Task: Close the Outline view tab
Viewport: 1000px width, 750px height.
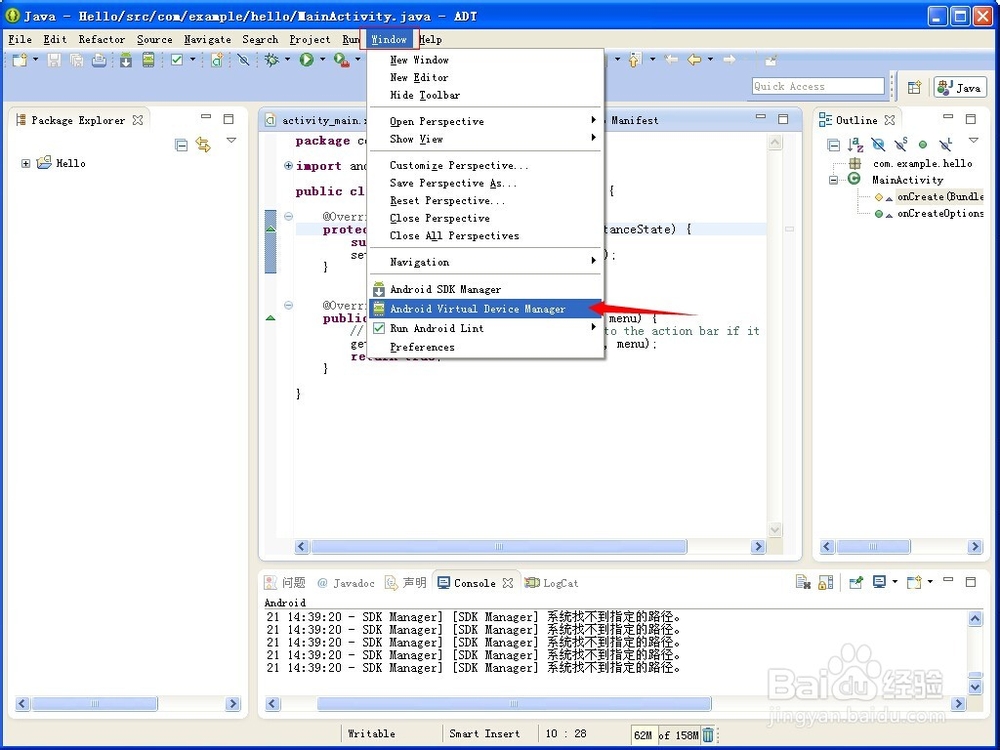Action: 890,120
